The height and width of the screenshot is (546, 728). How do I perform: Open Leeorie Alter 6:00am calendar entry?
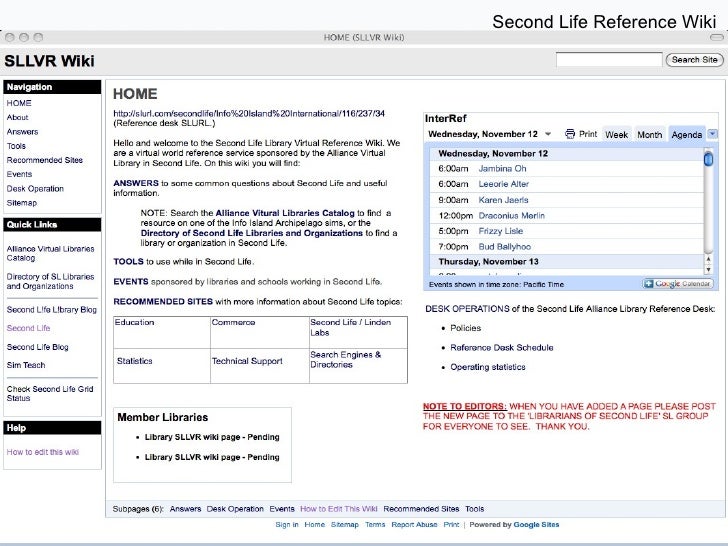503,184
